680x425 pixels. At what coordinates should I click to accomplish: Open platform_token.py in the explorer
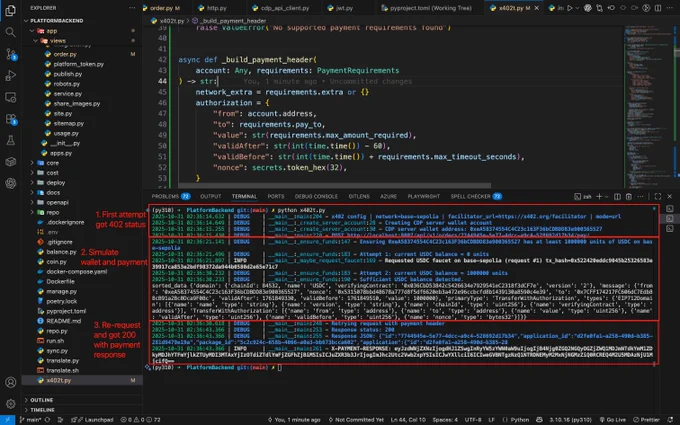(78, 64)
